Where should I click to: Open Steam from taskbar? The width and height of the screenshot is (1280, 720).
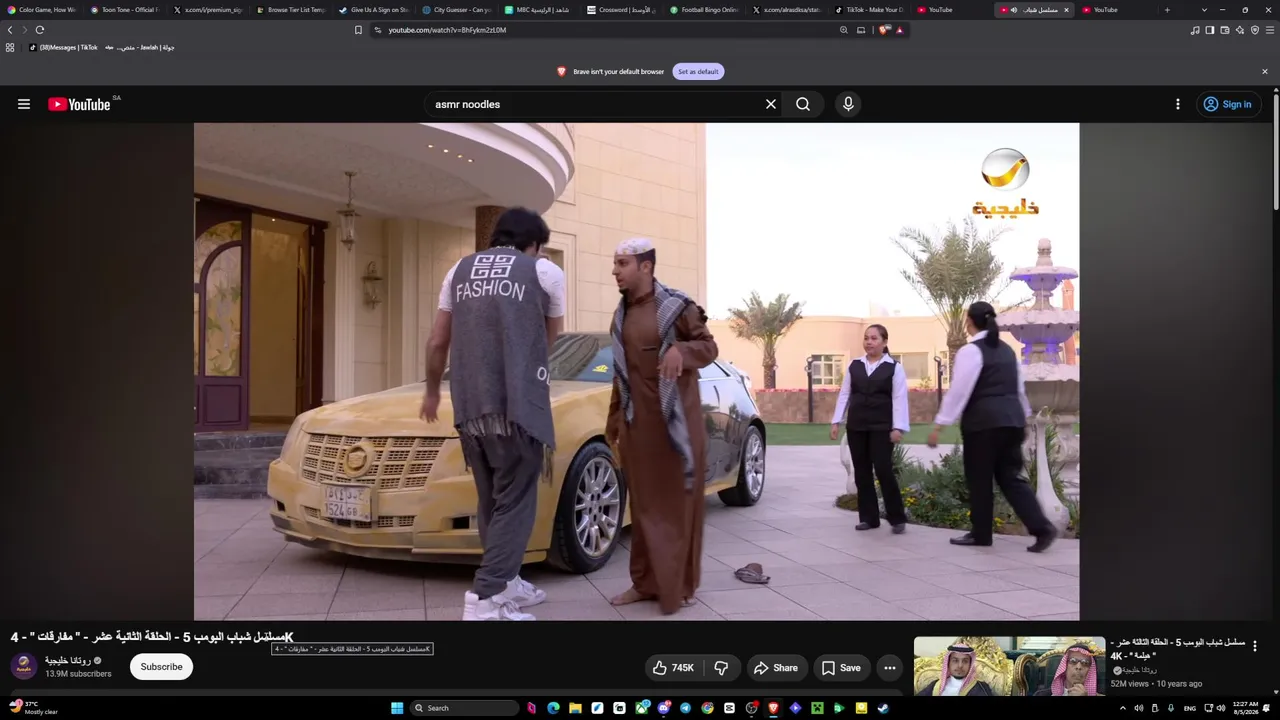point(883,708)
